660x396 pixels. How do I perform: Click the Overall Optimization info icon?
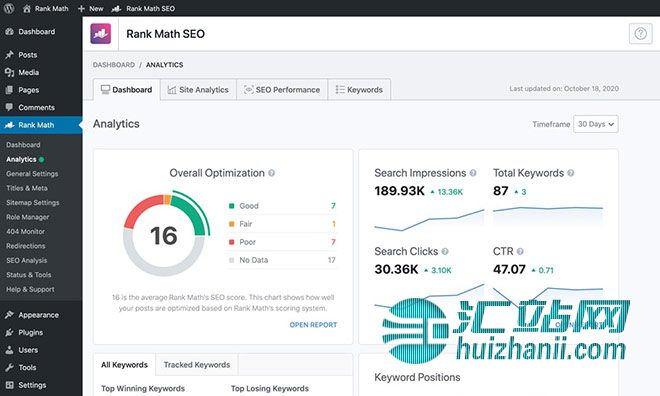coord(271,173)
